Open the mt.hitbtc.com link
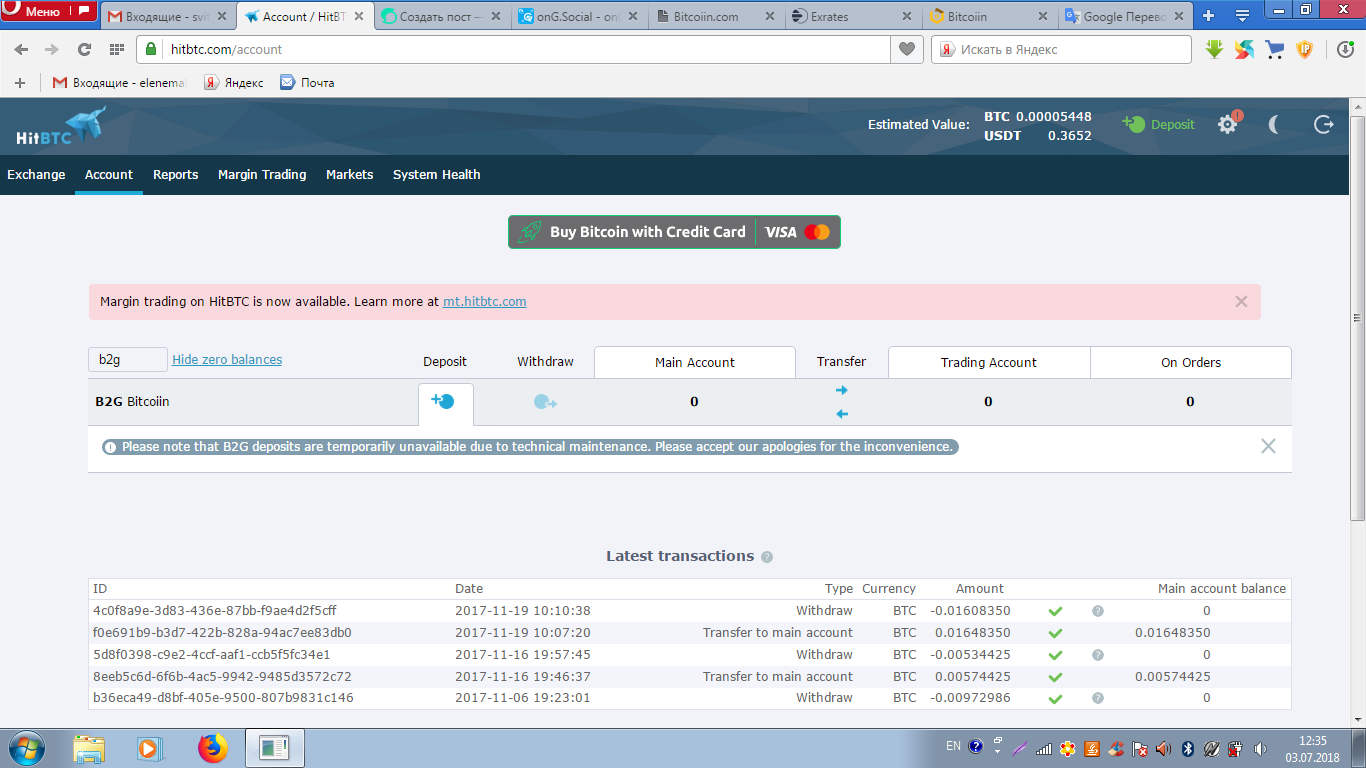 click(485, 301)
